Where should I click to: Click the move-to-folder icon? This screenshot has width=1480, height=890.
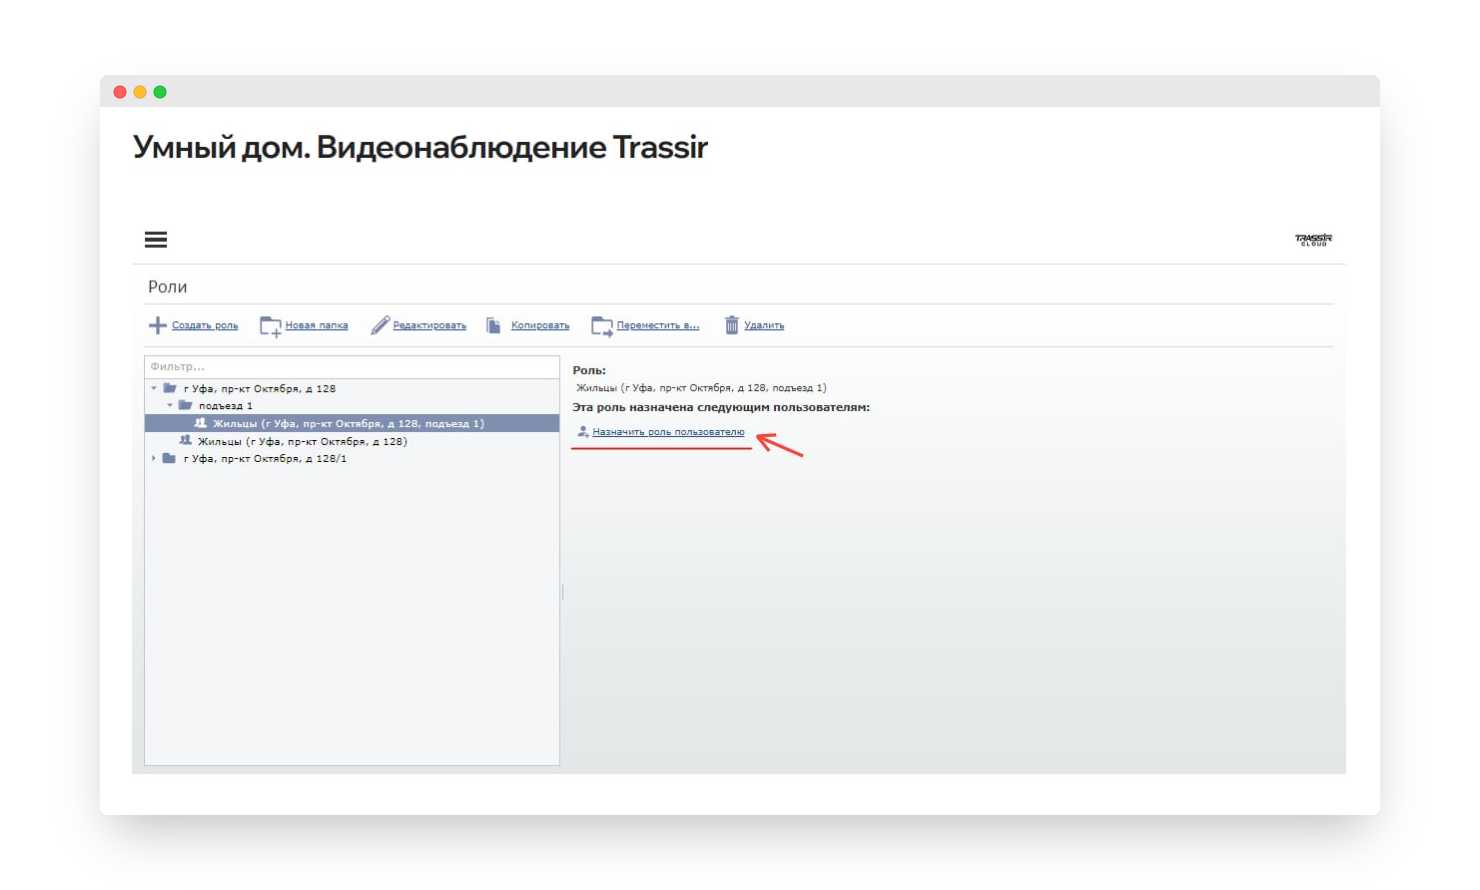602,326
